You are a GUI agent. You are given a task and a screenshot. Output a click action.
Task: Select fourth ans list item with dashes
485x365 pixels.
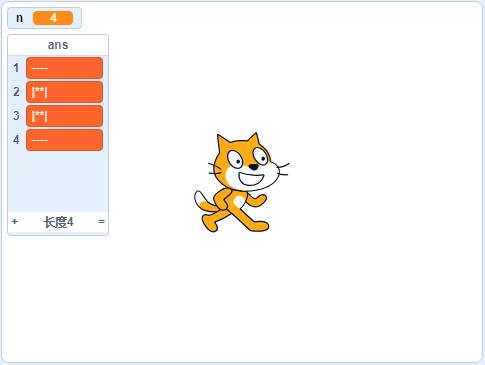point(64,140)
